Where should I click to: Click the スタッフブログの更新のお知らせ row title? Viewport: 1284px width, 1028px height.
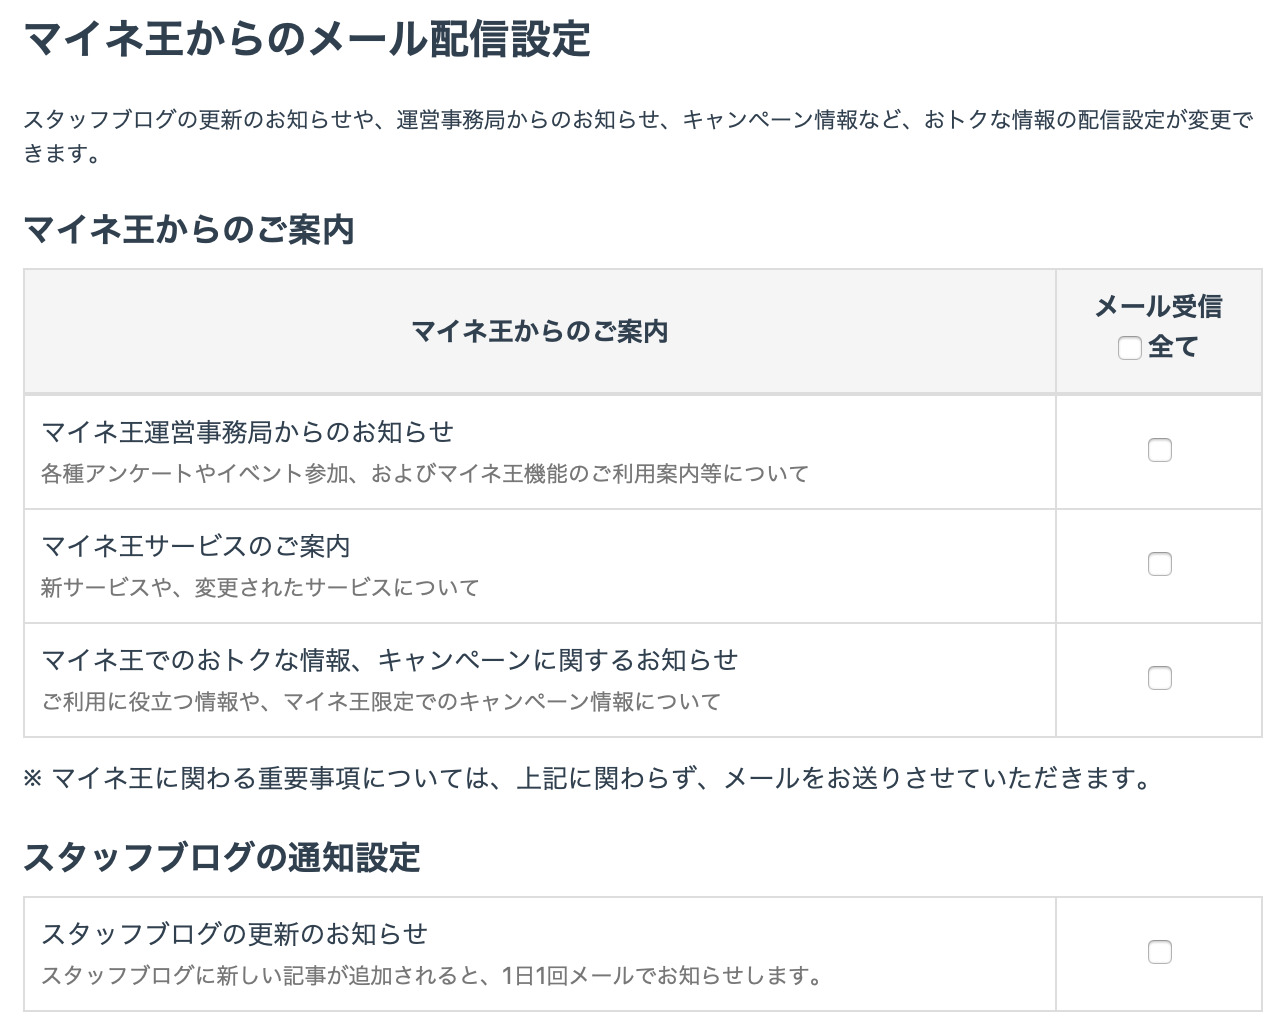234,934
